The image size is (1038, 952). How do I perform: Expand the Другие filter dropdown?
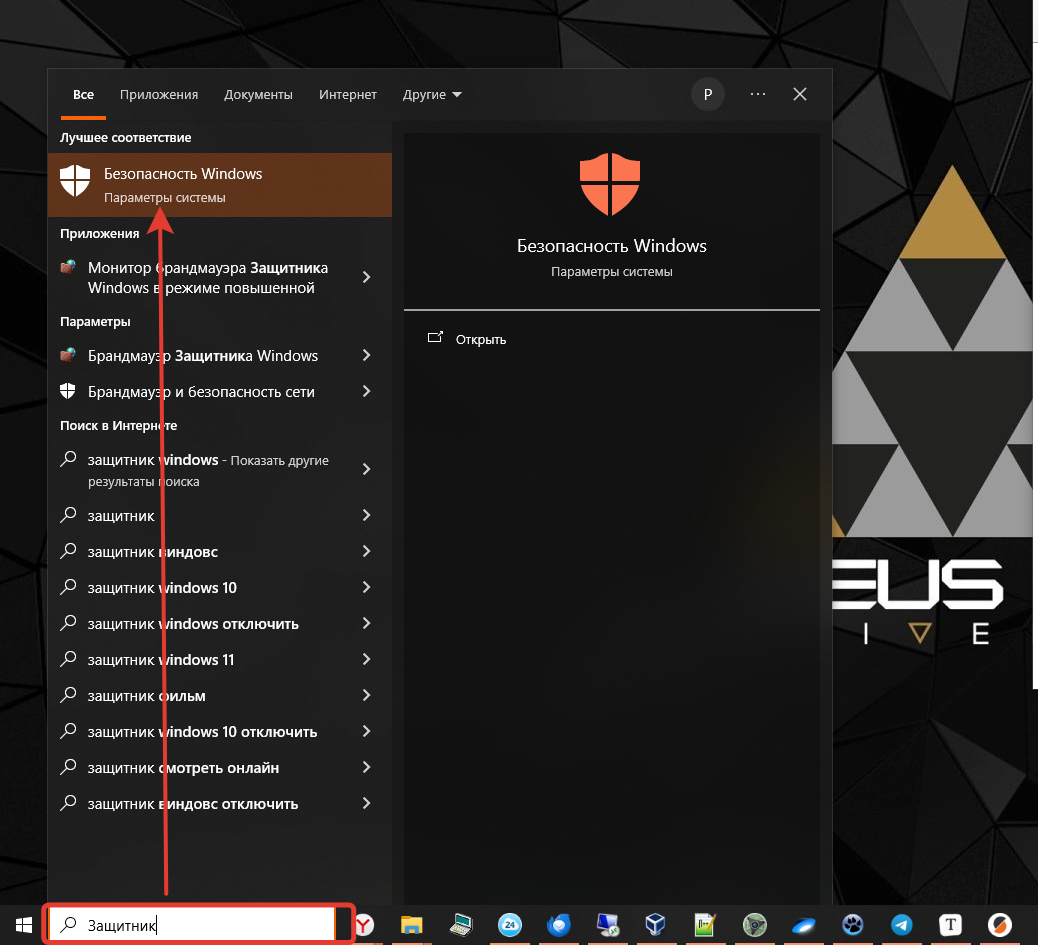(432, 94)
